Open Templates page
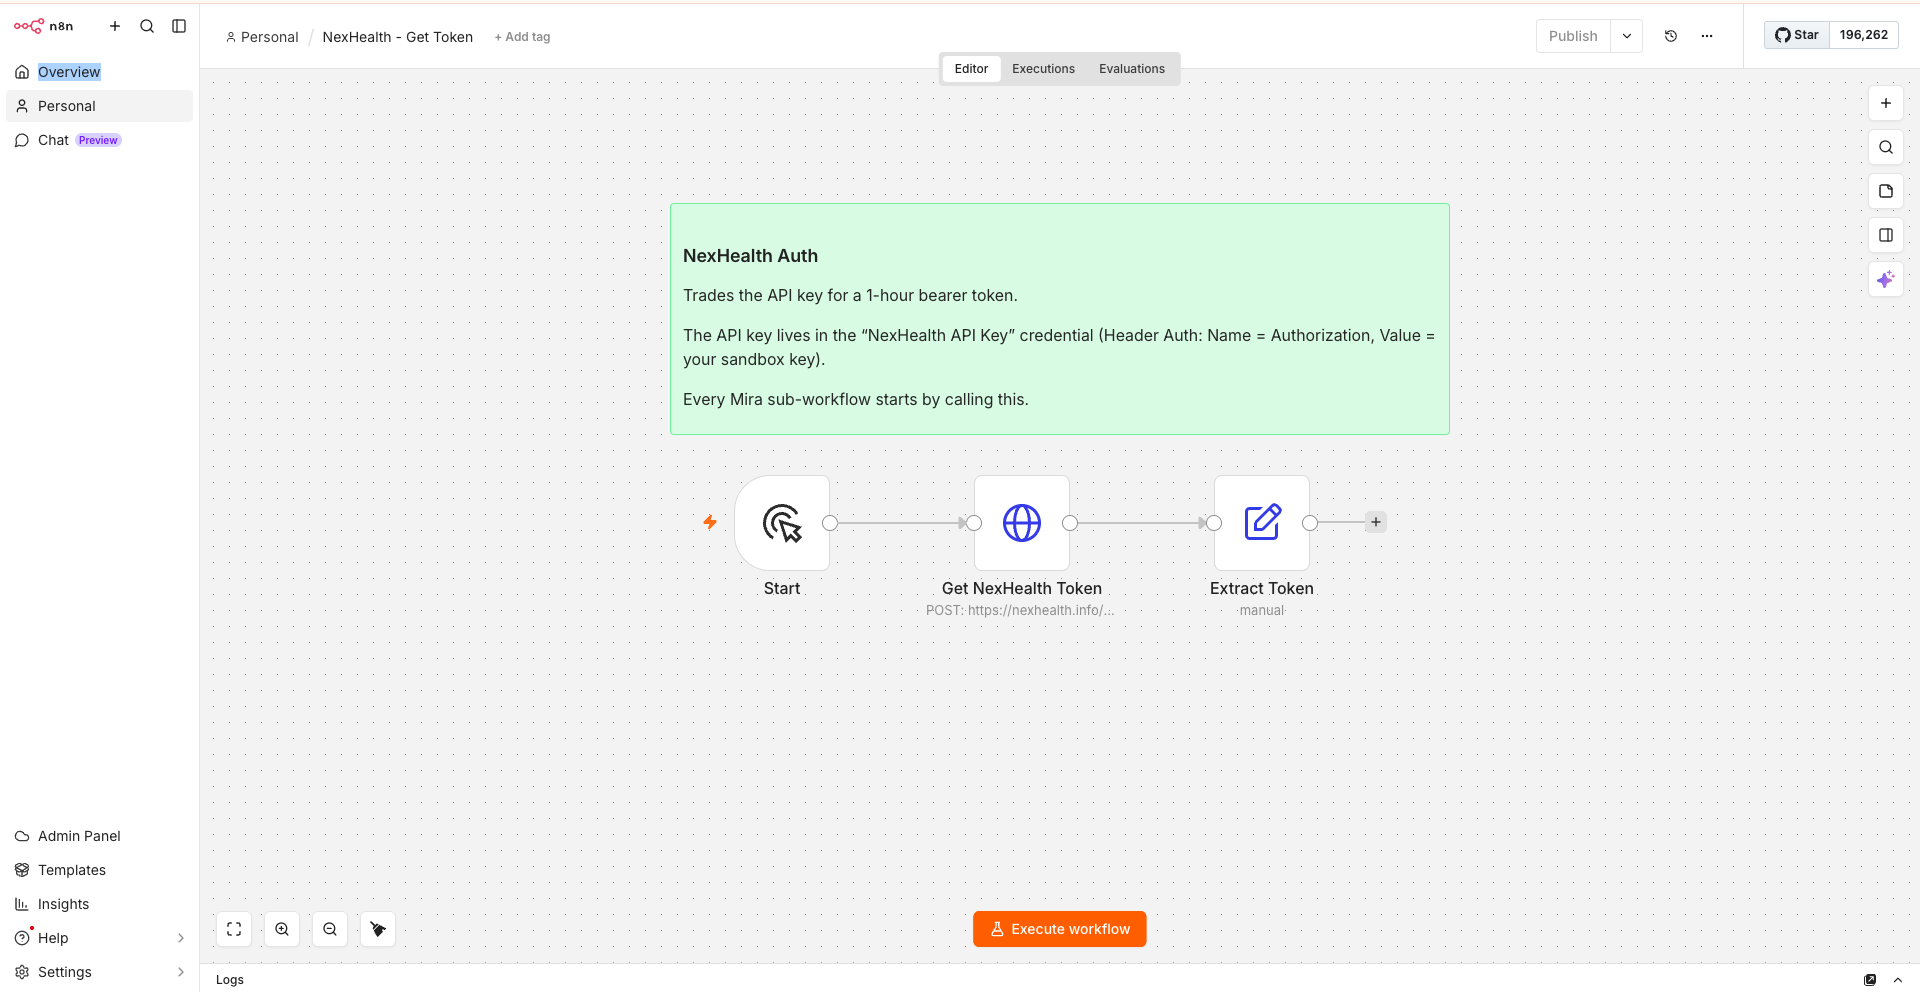 99,870
